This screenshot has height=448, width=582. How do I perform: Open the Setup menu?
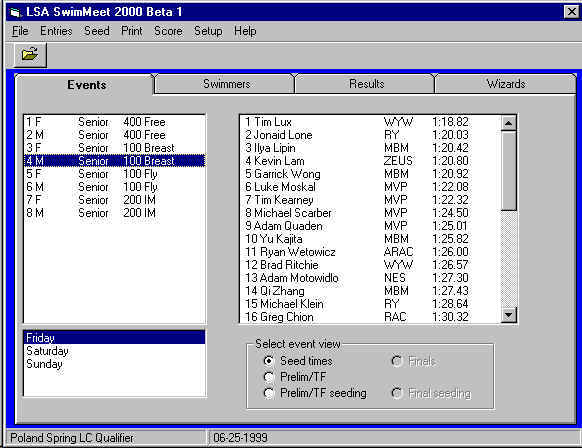pyautogui.click(x=208, y=31)
